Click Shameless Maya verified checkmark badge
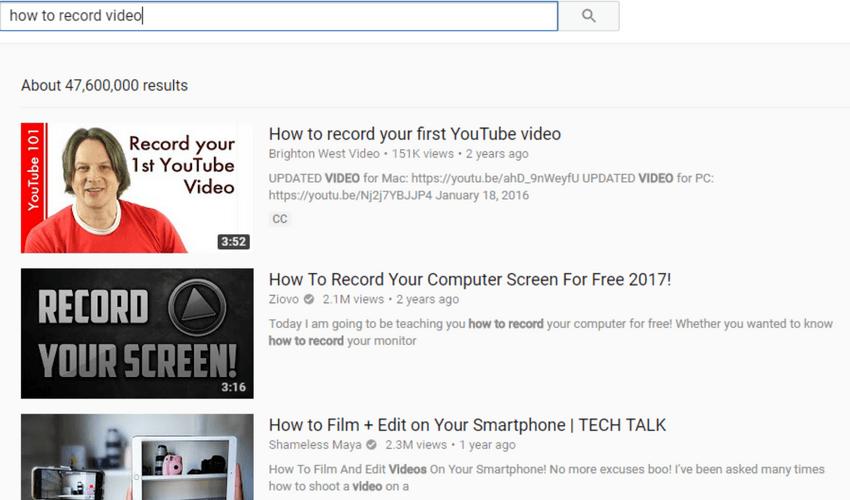 pos(371,445)
